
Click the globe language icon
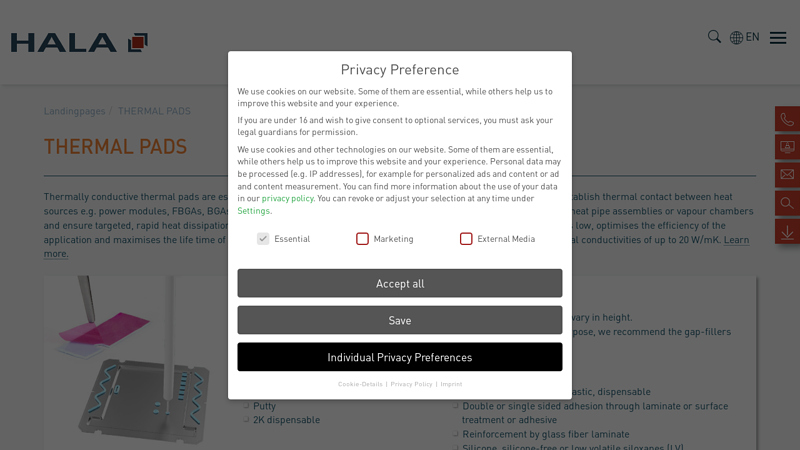(x=737, y=38)
